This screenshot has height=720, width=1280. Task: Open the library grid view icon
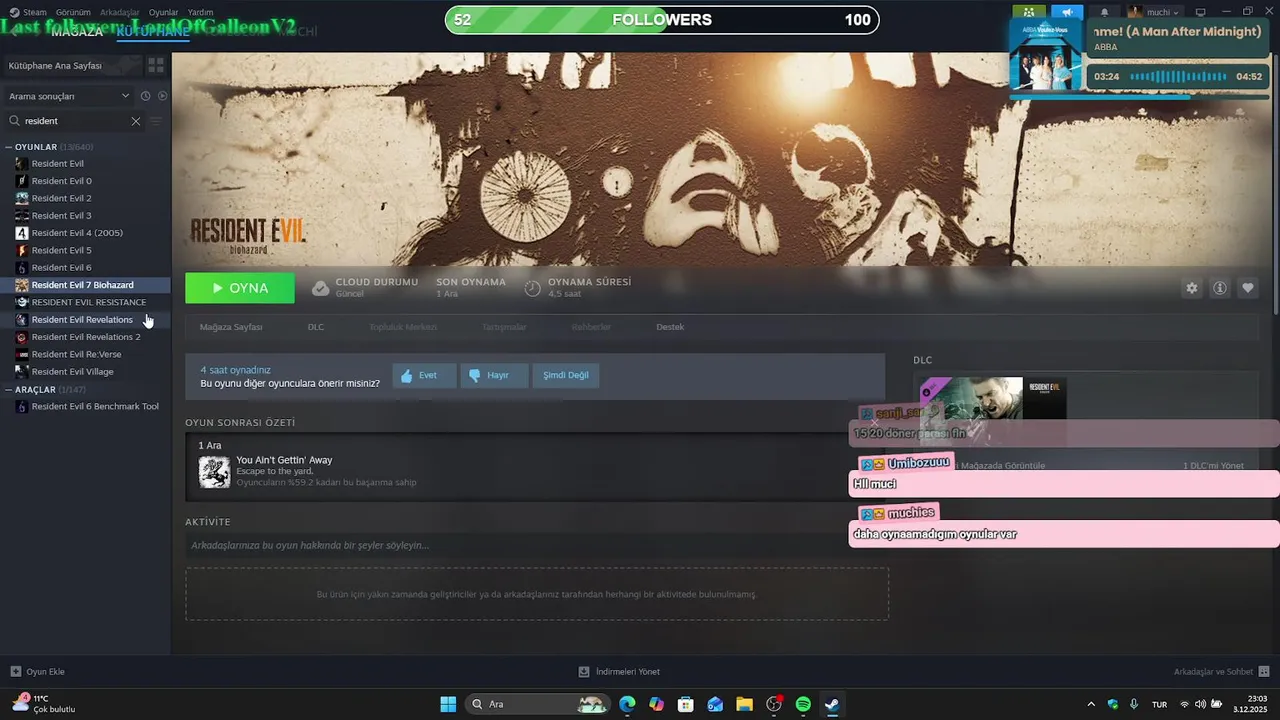[156, 65]
